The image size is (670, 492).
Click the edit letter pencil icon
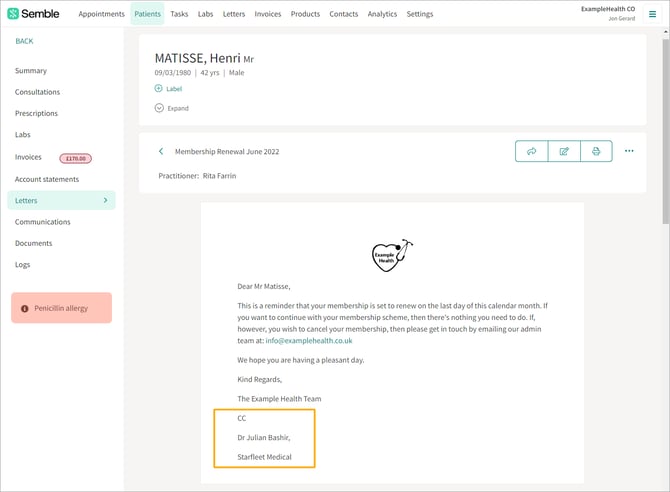coord(564,151)
